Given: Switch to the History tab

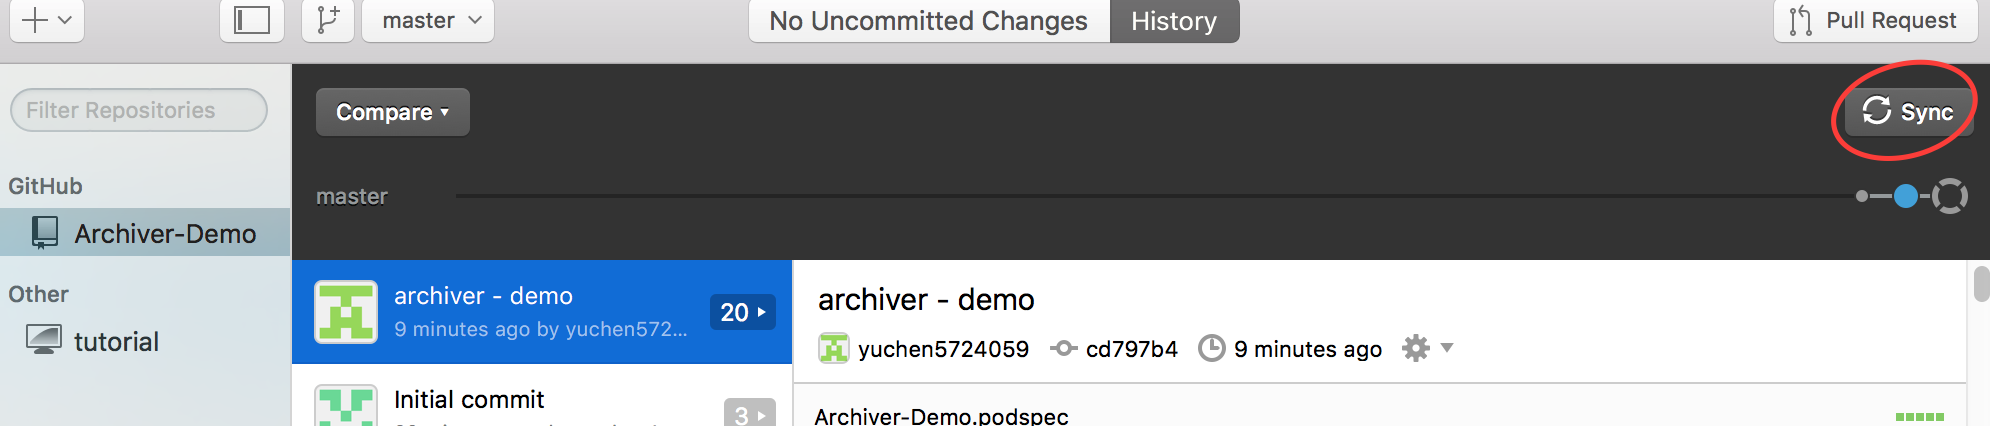Looking at the screenshot, I should pyautogui.click(x=1174, y=20).
